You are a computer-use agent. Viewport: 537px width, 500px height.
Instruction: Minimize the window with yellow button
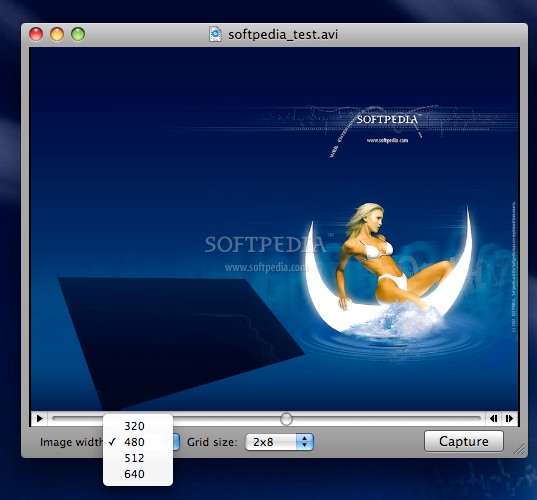pyautogui.click(x=57, y=34)
